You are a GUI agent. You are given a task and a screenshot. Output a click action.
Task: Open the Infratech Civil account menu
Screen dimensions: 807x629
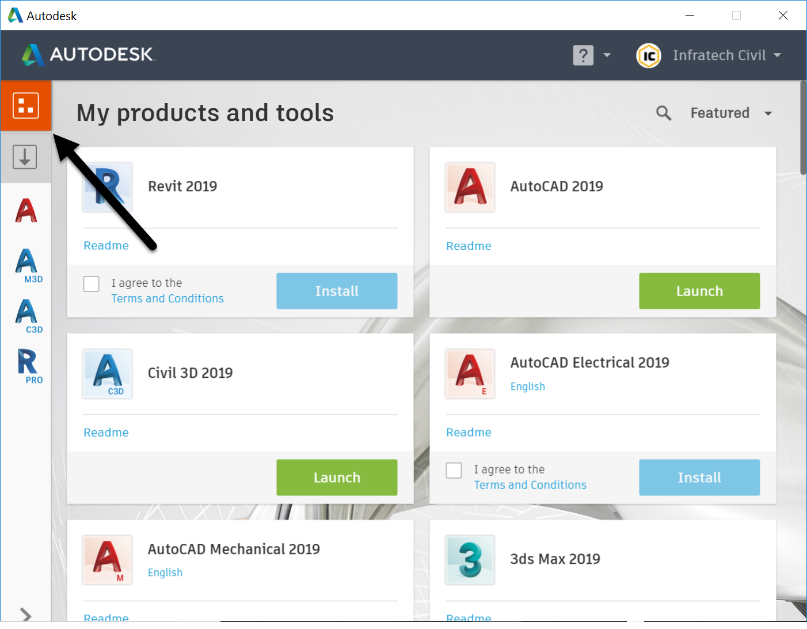(726, 55)
